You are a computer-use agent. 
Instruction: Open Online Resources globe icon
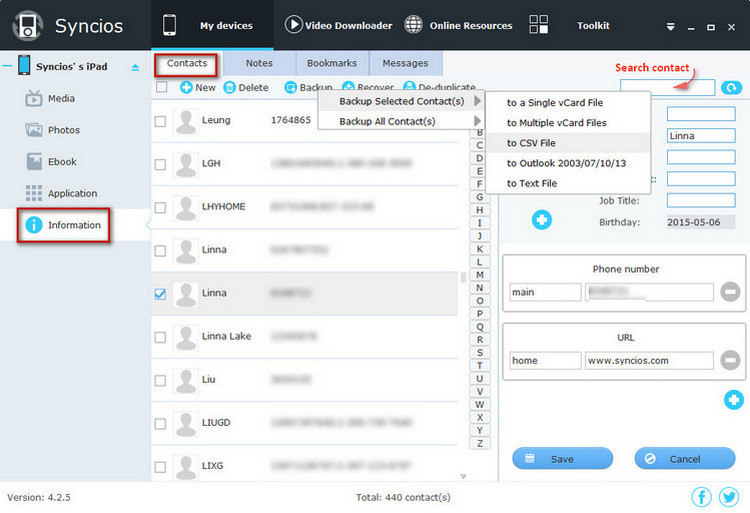coord(413,24)
